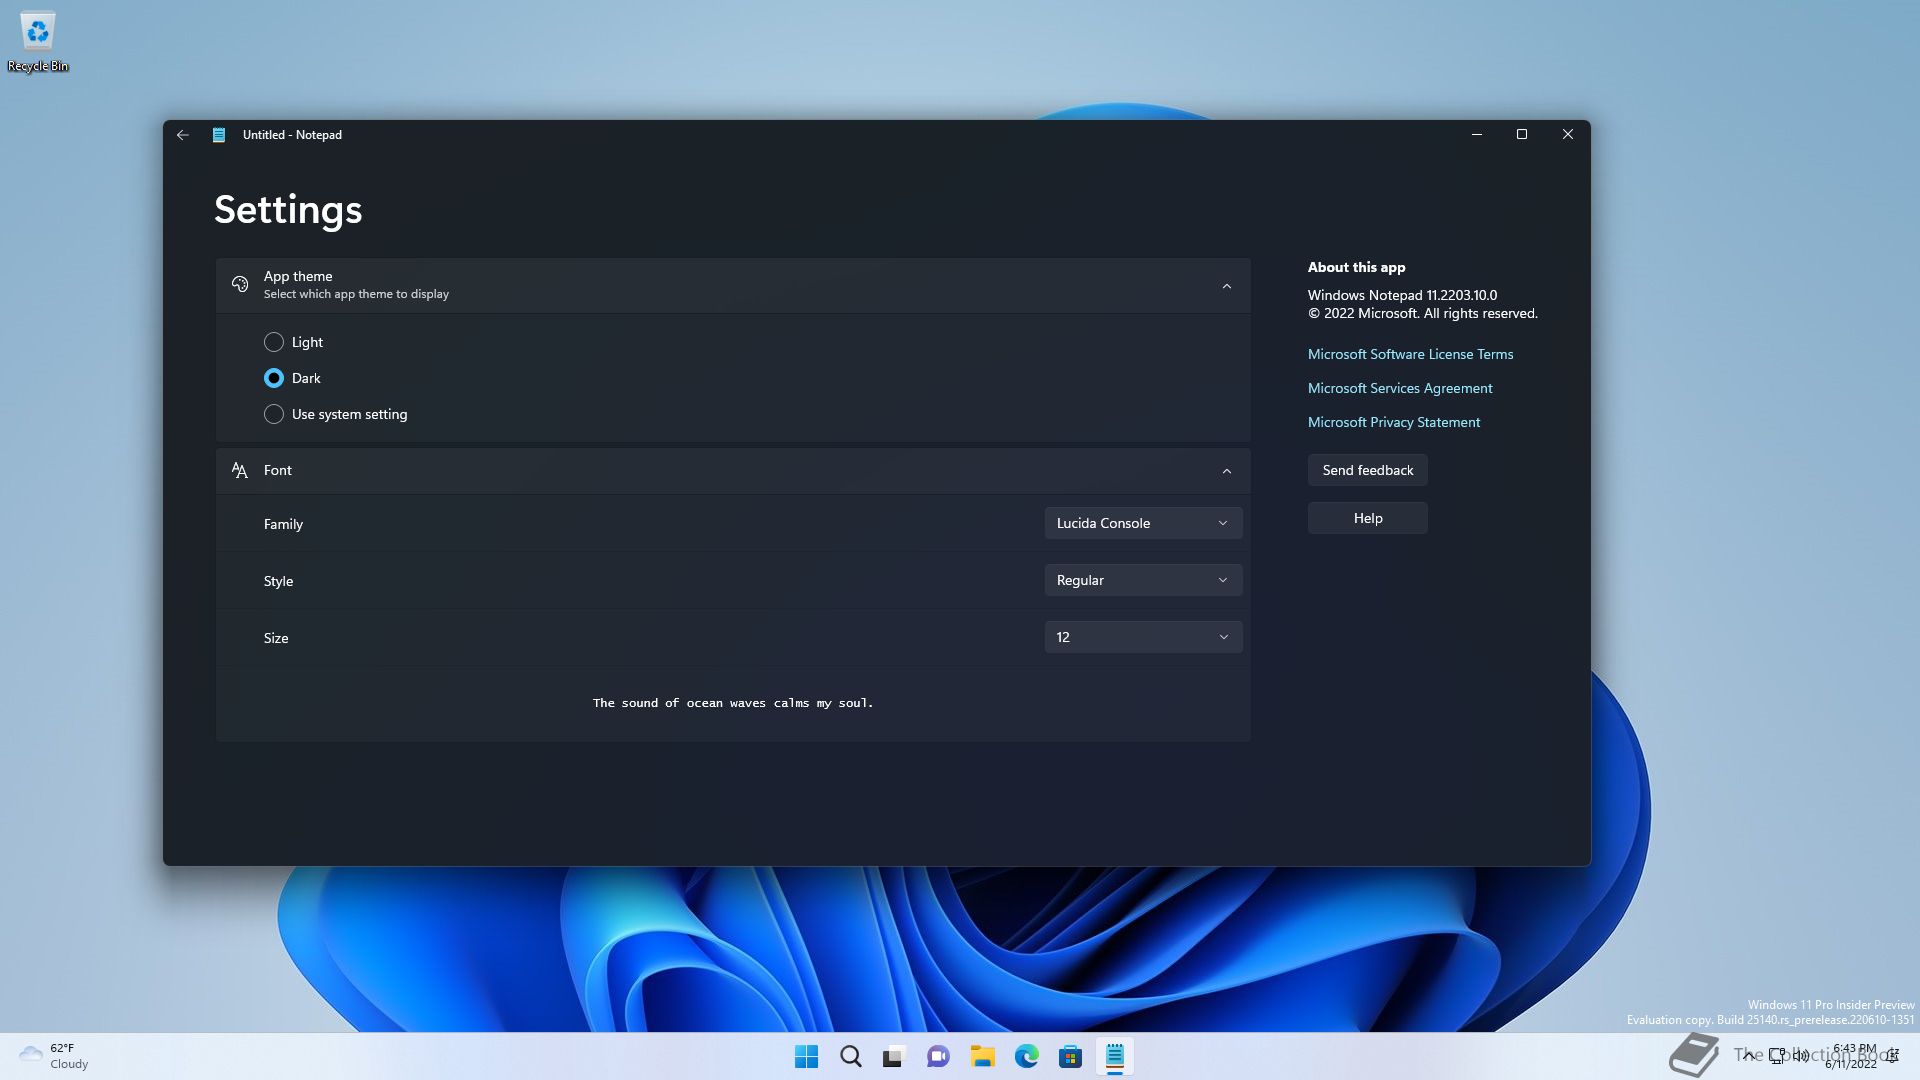Click the App theme palette icon

pos(240,285)
